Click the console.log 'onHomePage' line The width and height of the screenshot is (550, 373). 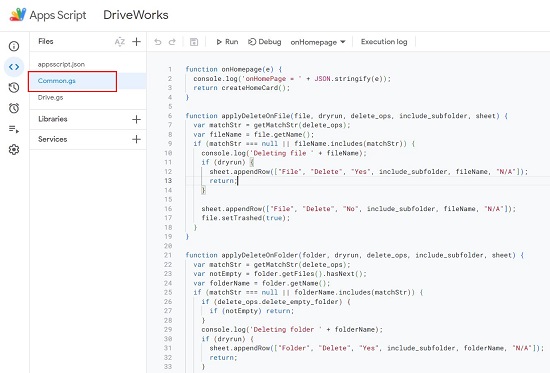292,79
